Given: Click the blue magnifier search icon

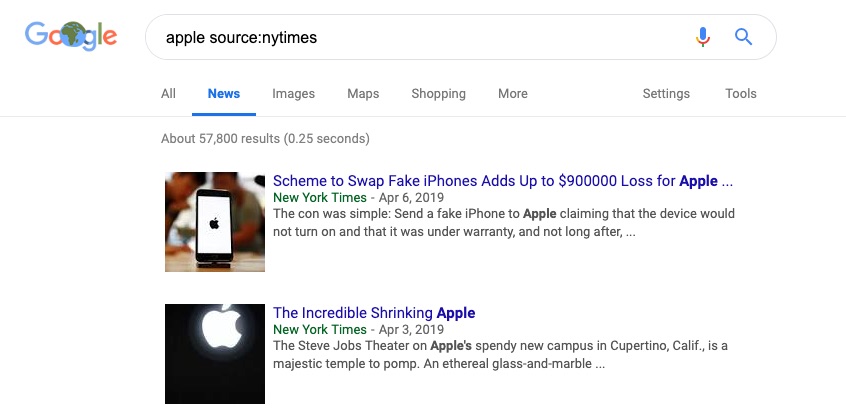Looking at the screenshot, I should point(743,37).
